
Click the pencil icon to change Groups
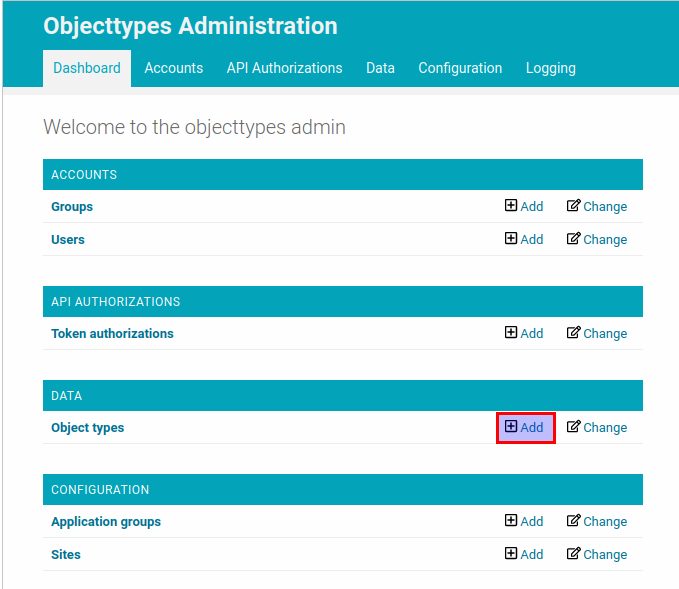[573, 205]
